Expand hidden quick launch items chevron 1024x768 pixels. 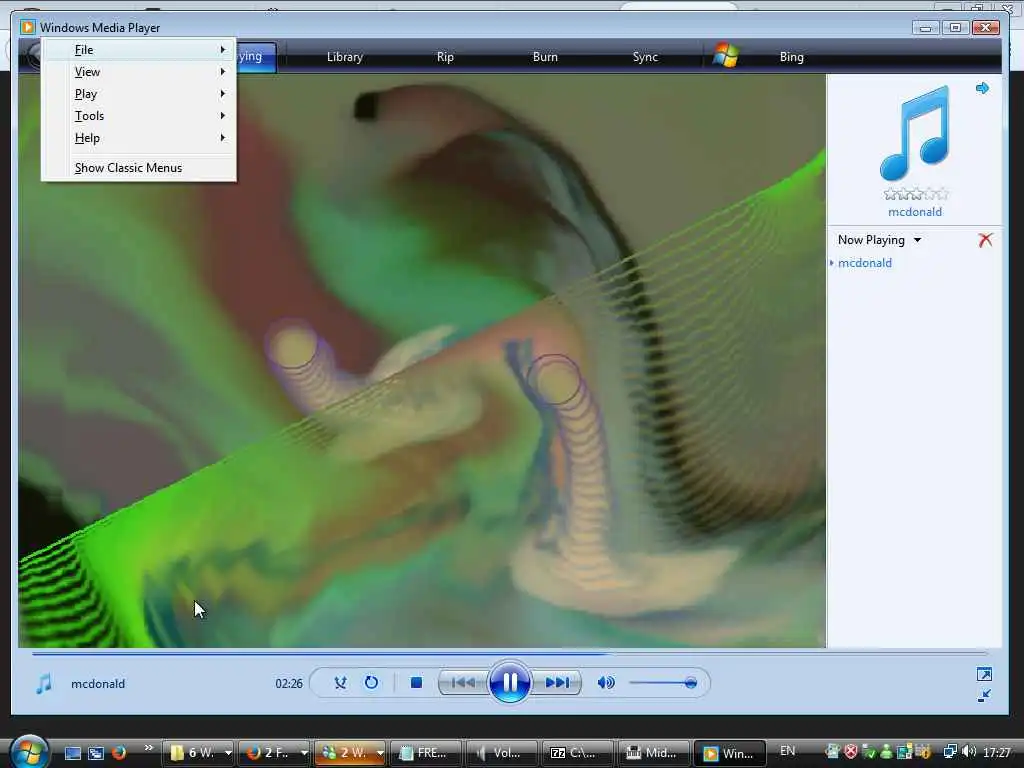pos(149,748)
